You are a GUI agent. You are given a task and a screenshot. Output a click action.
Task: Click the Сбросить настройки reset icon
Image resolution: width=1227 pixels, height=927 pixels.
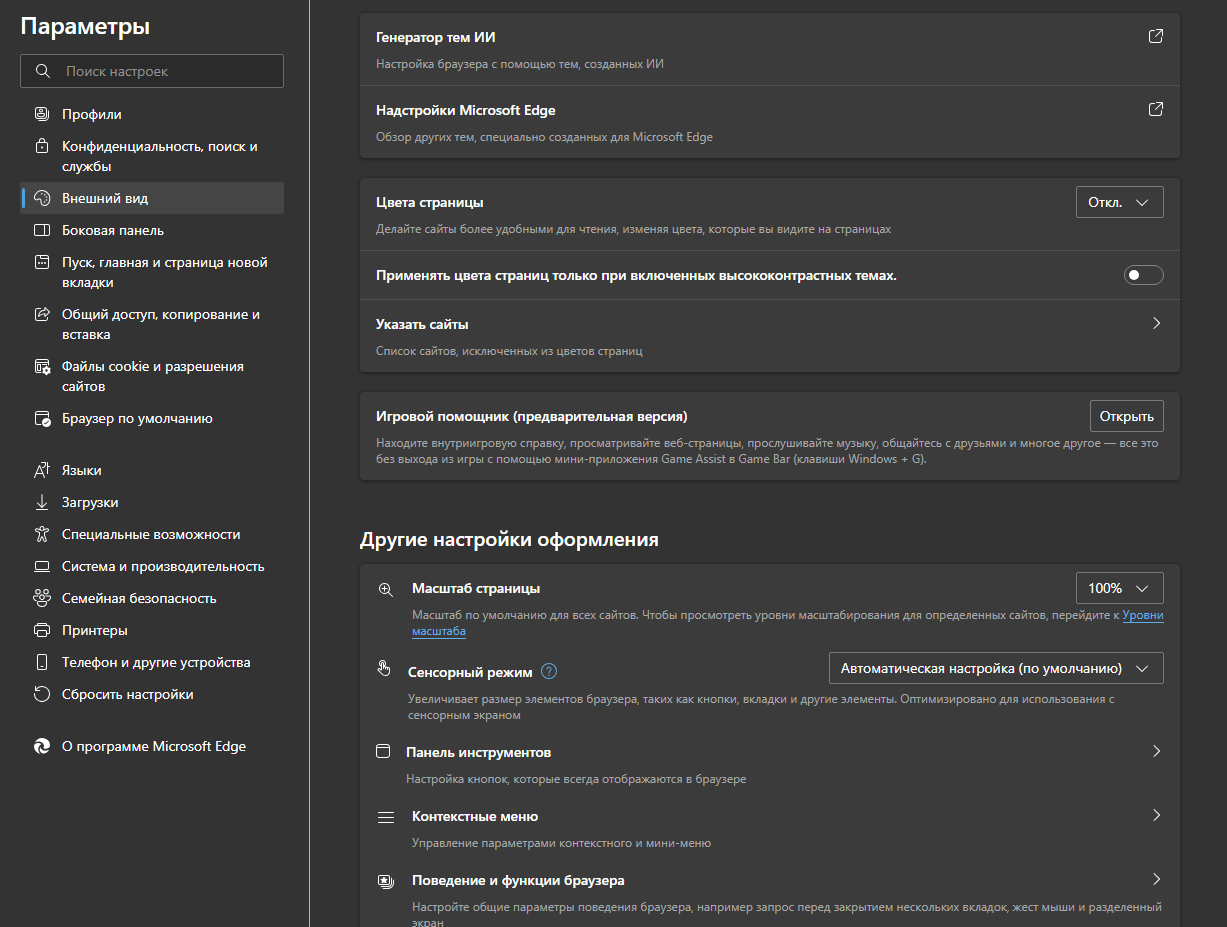(42, 694)
